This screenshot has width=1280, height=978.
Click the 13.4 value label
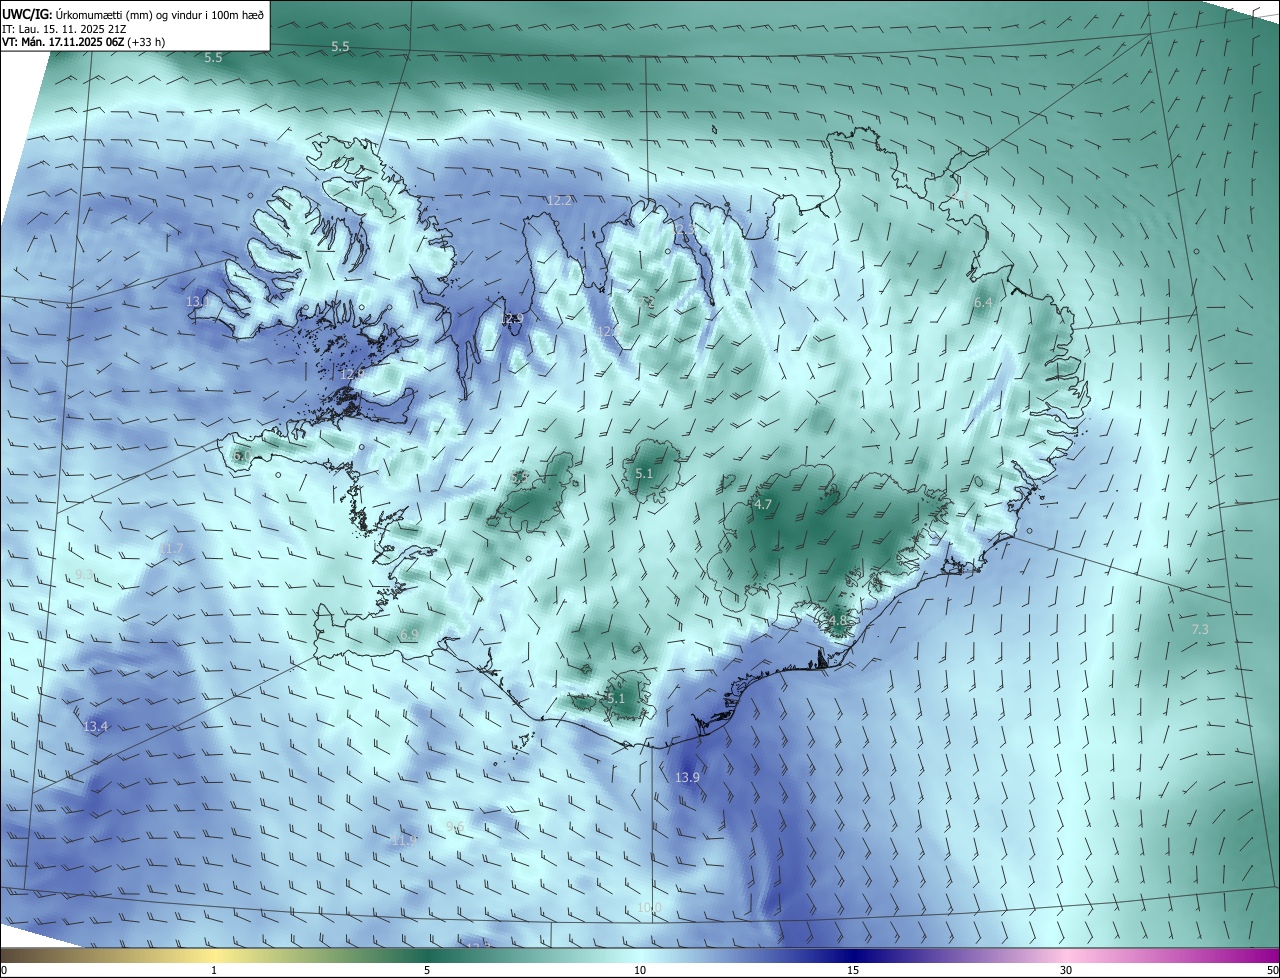(95, 726)
